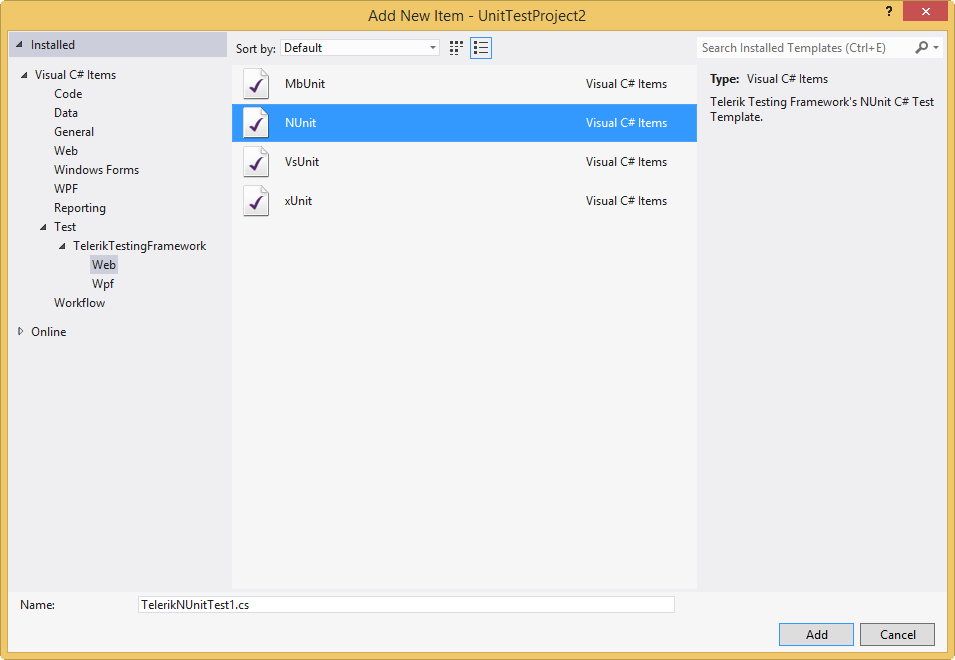This screenshot has height=660, width=955.
Task: Select the NUnit template name
Action: (301, 123)
